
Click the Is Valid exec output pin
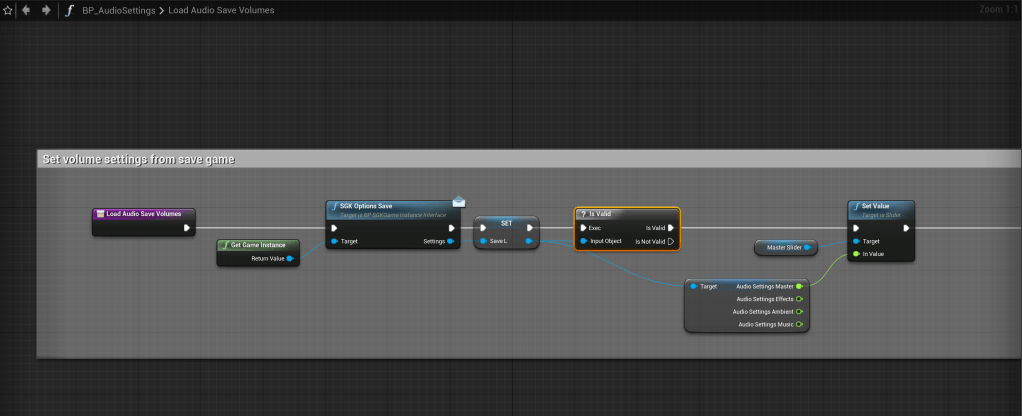pos(671,228)
